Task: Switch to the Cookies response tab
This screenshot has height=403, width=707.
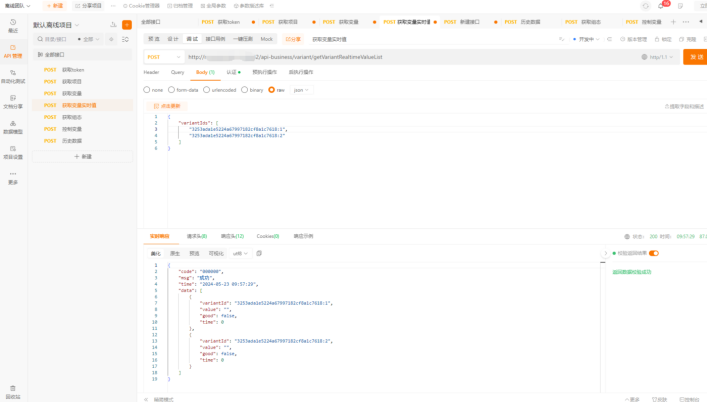Action: 267,236
